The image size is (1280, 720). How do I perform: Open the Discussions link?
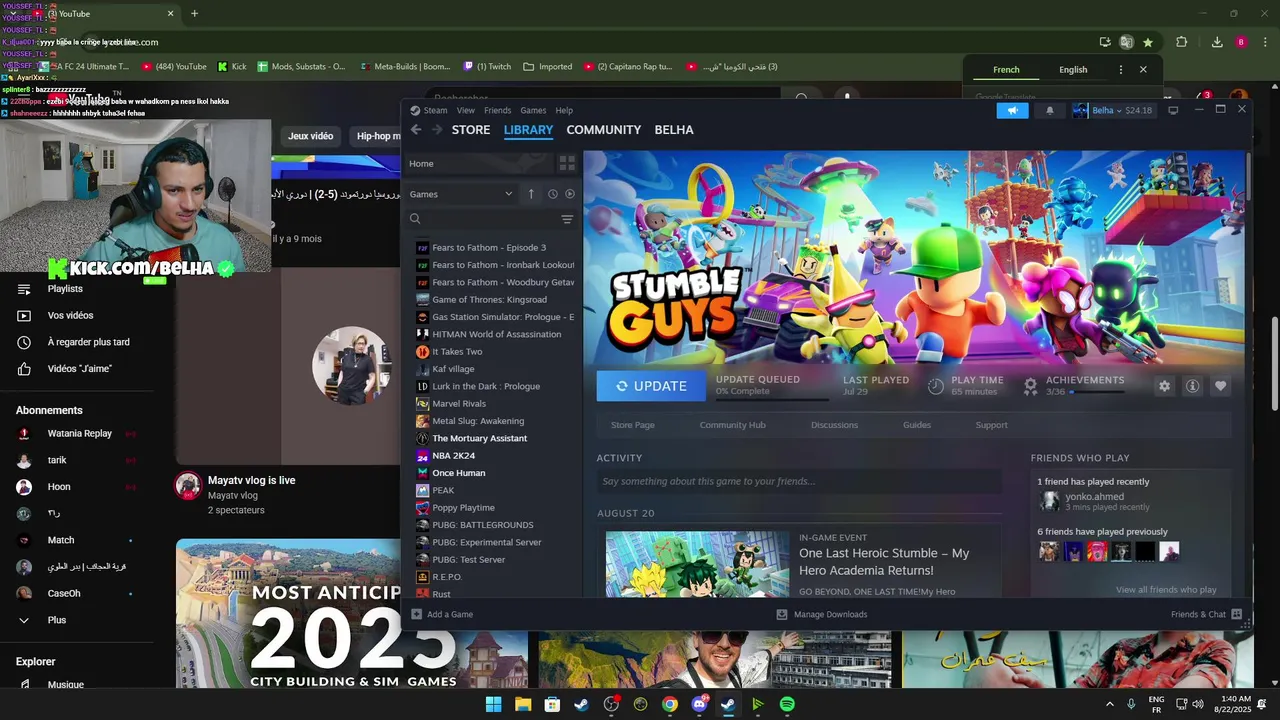coord(834,425)
